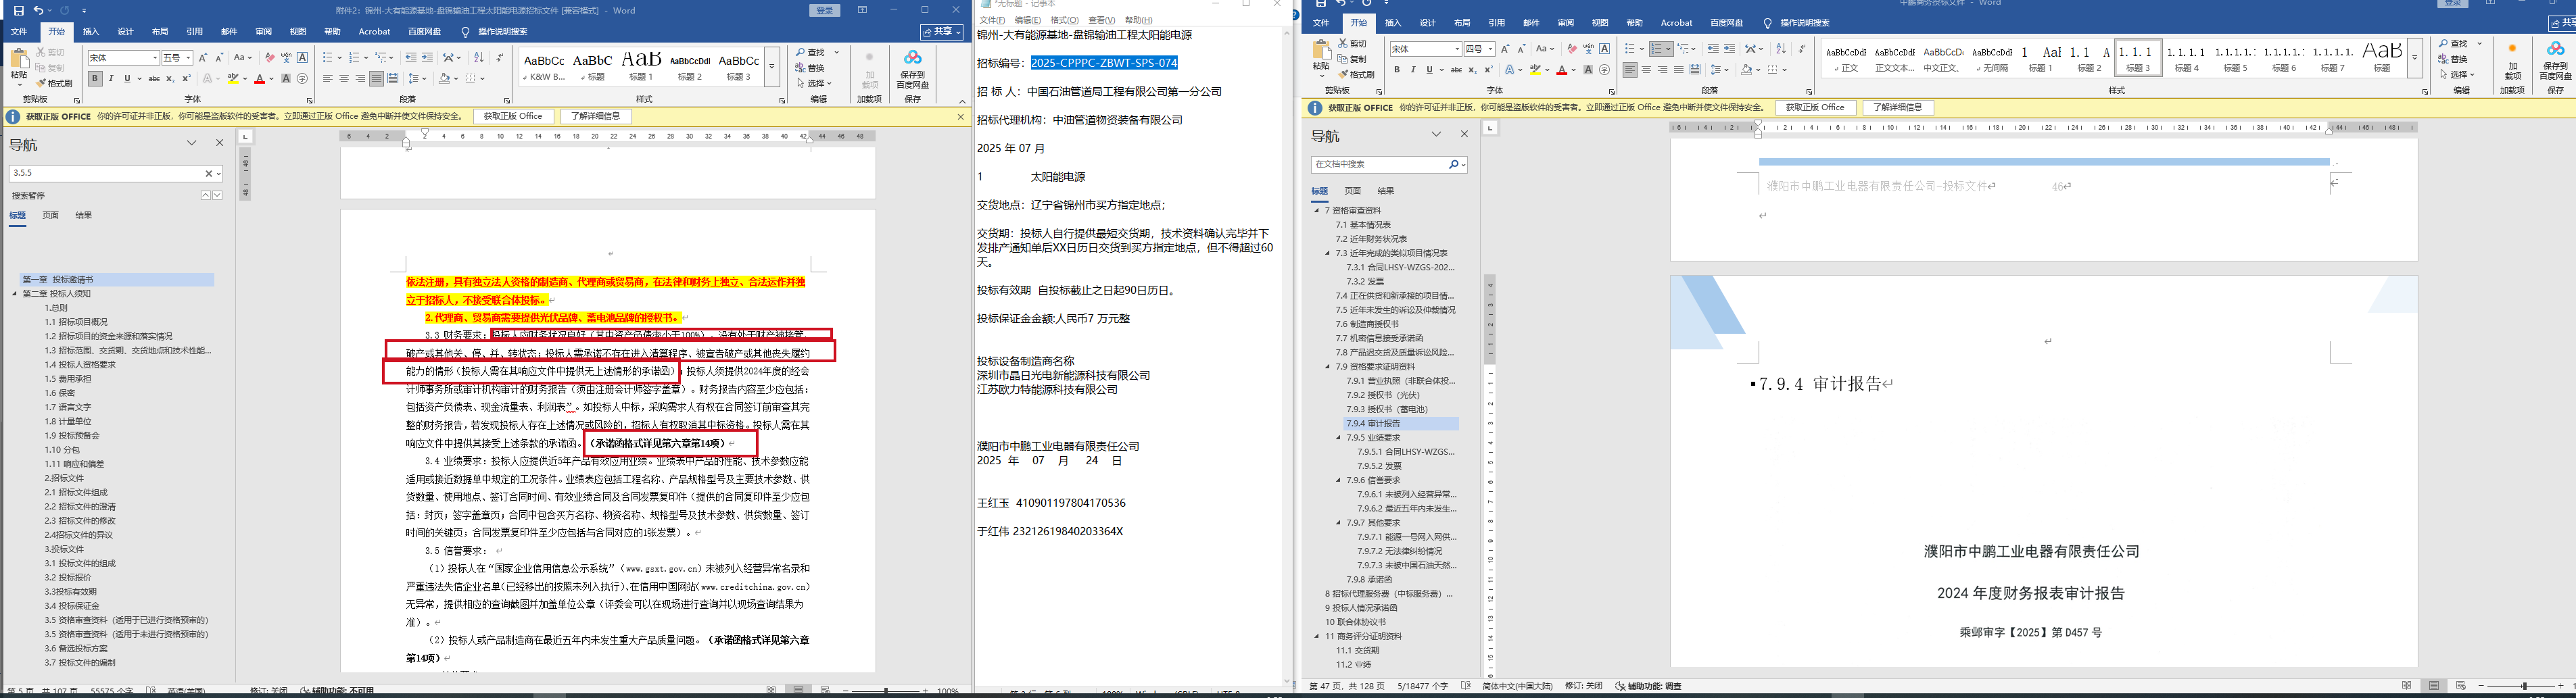Collapse 第二章 投标人须知 in left navigation pane

(15, 294)
